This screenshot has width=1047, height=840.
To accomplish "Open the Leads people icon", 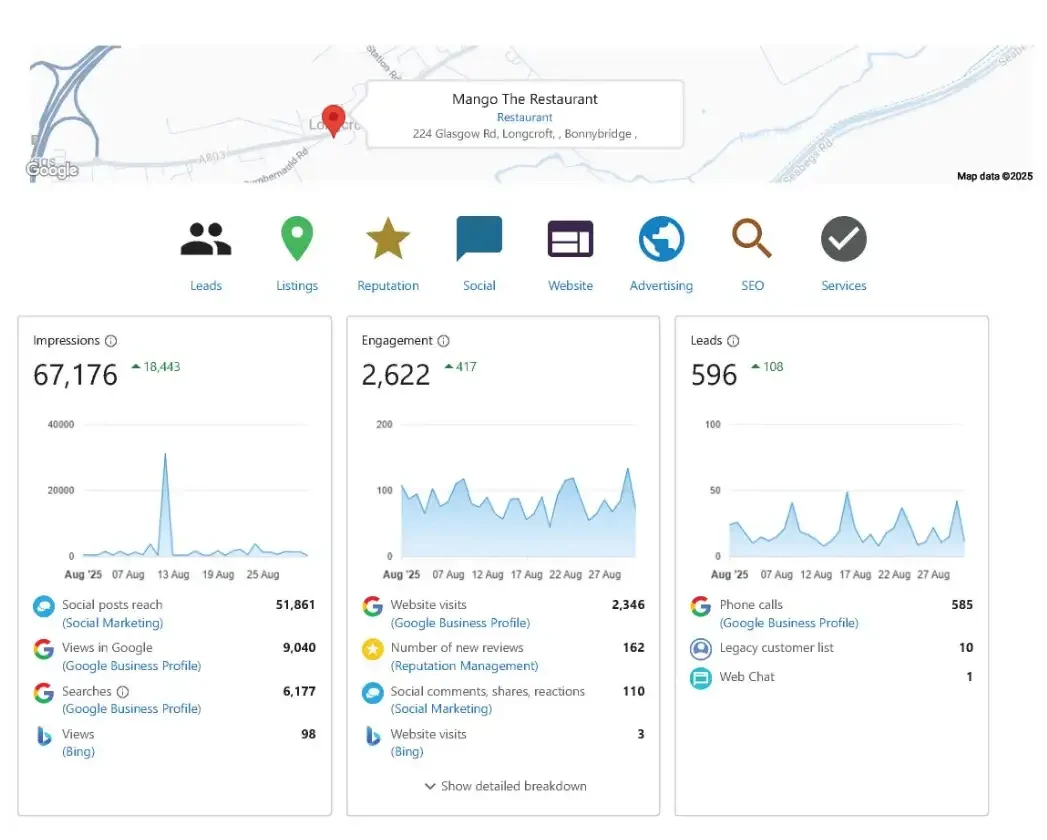I will [x=206, y=240].
